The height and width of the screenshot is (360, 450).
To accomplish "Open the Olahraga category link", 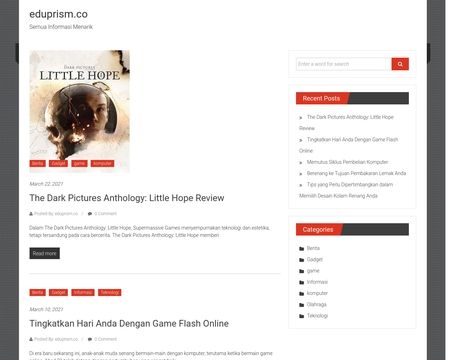I will [x=317, y=305].
